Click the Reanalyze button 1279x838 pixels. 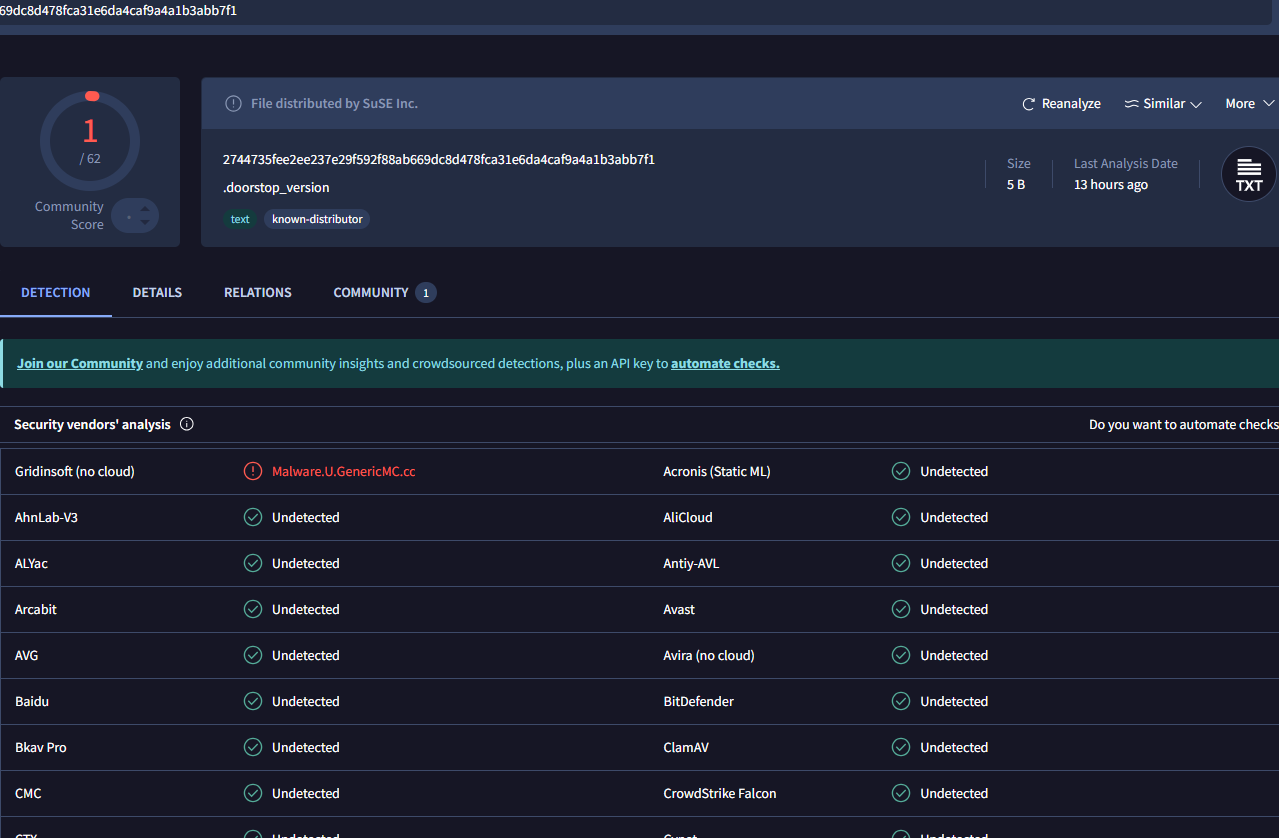[x=1061, y=104]
